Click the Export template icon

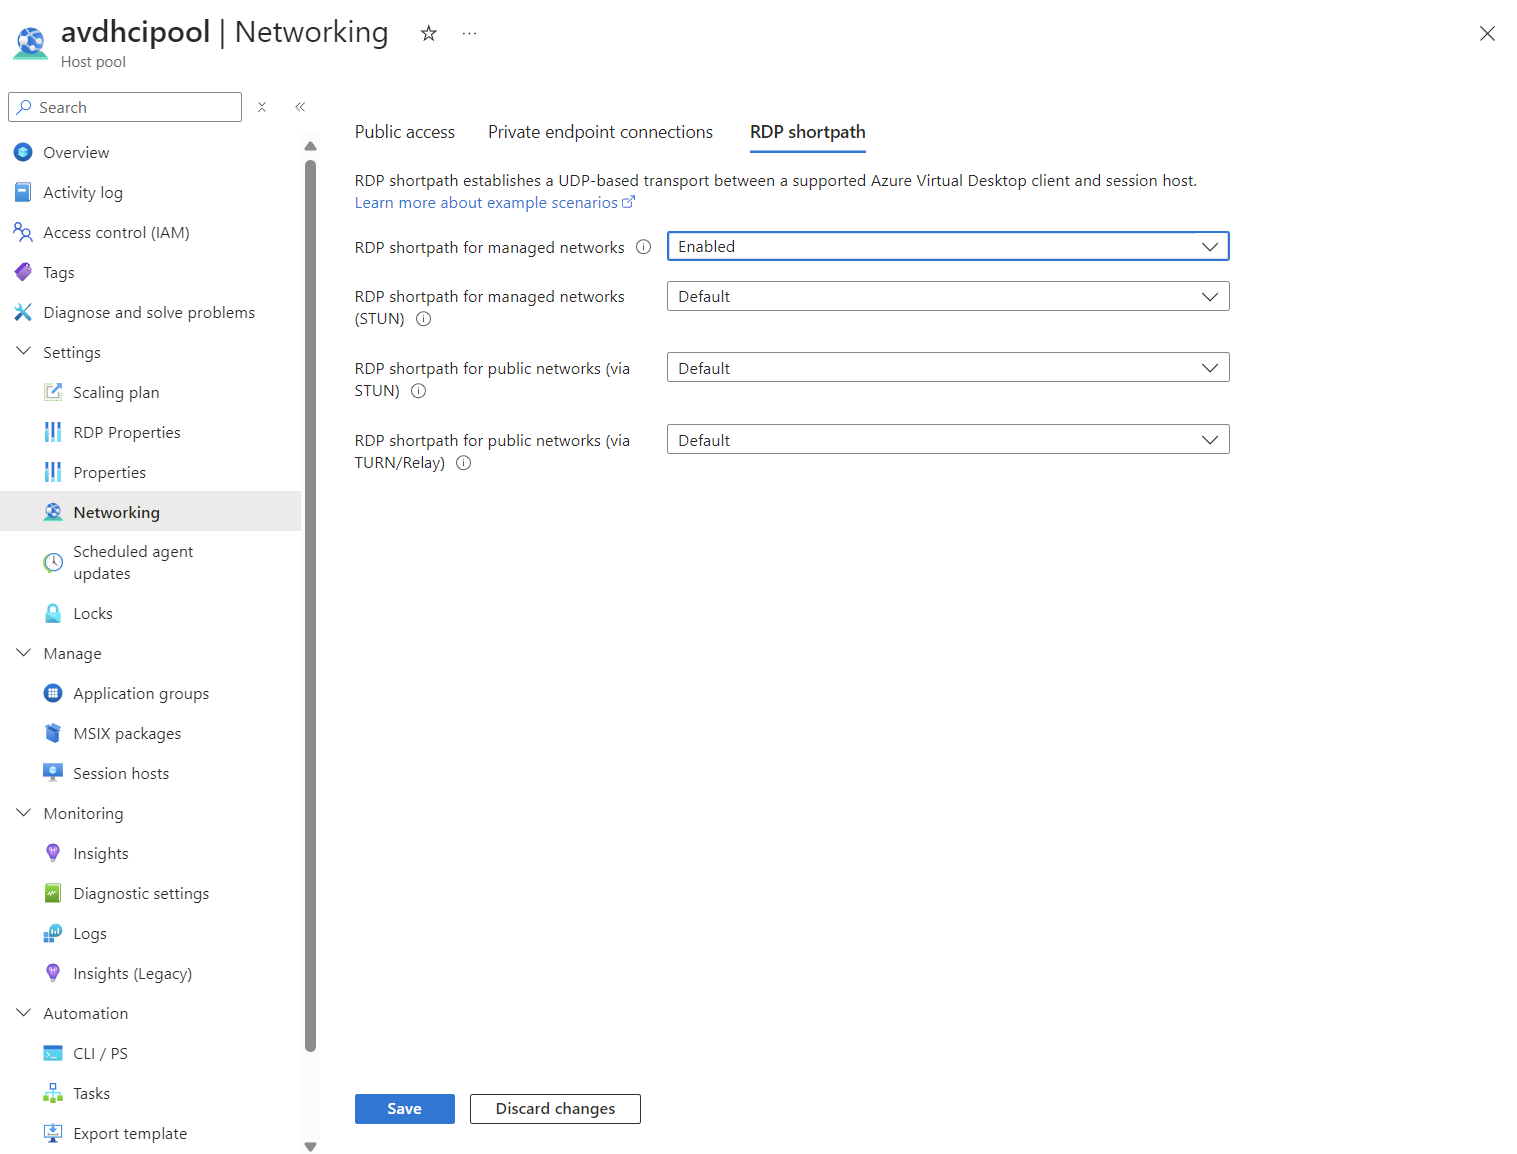click(53, 1133)
